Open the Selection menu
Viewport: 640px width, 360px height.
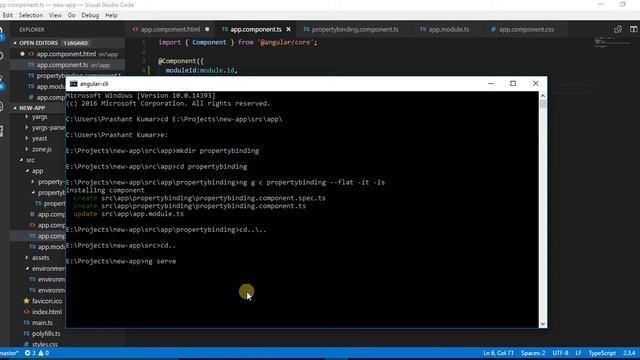tap(31, 15)
